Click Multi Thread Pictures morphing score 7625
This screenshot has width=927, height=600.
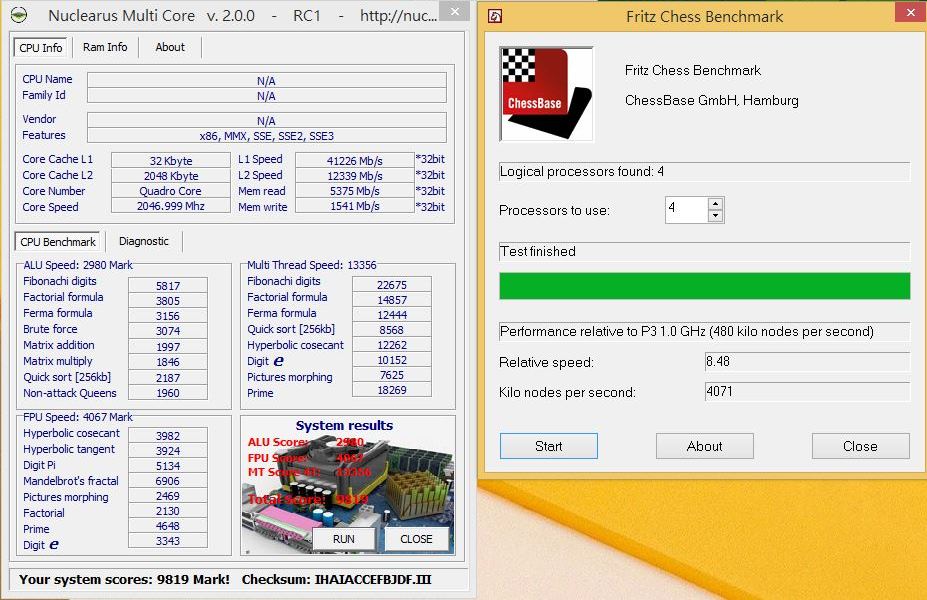(392, 375)
